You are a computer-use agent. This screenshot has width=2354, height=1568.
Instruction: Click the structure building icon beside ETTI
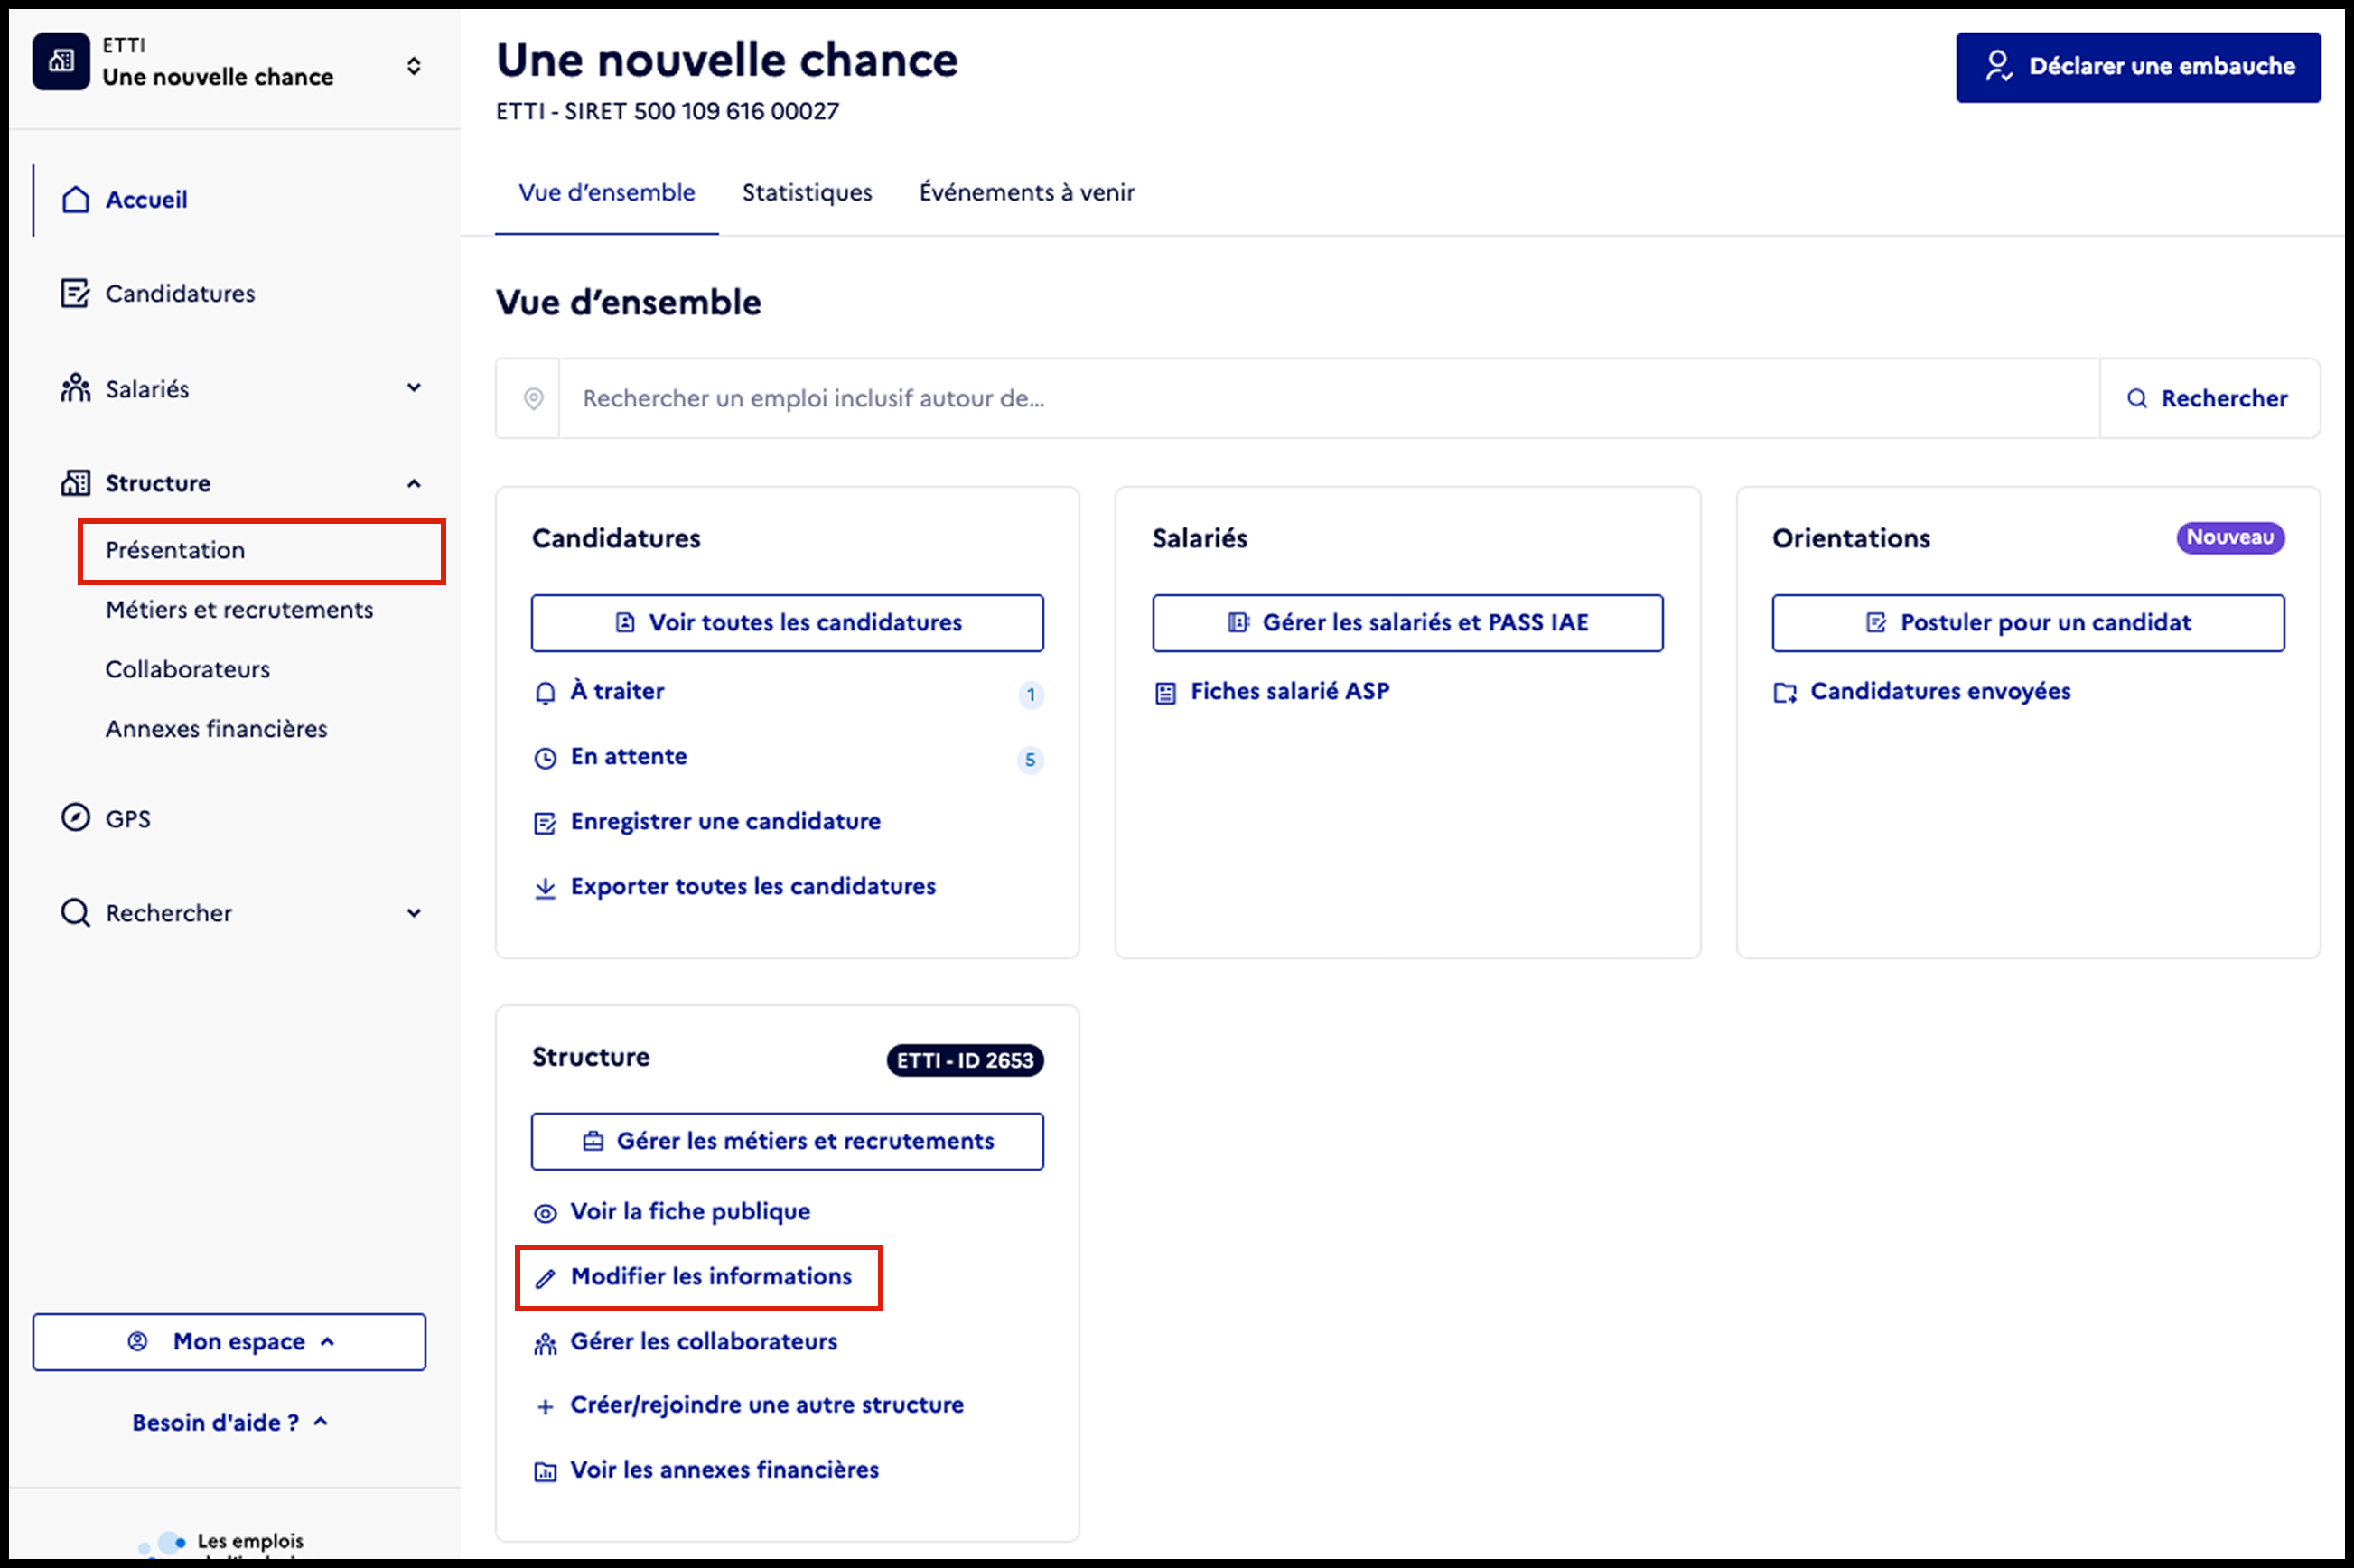(61, 61)
